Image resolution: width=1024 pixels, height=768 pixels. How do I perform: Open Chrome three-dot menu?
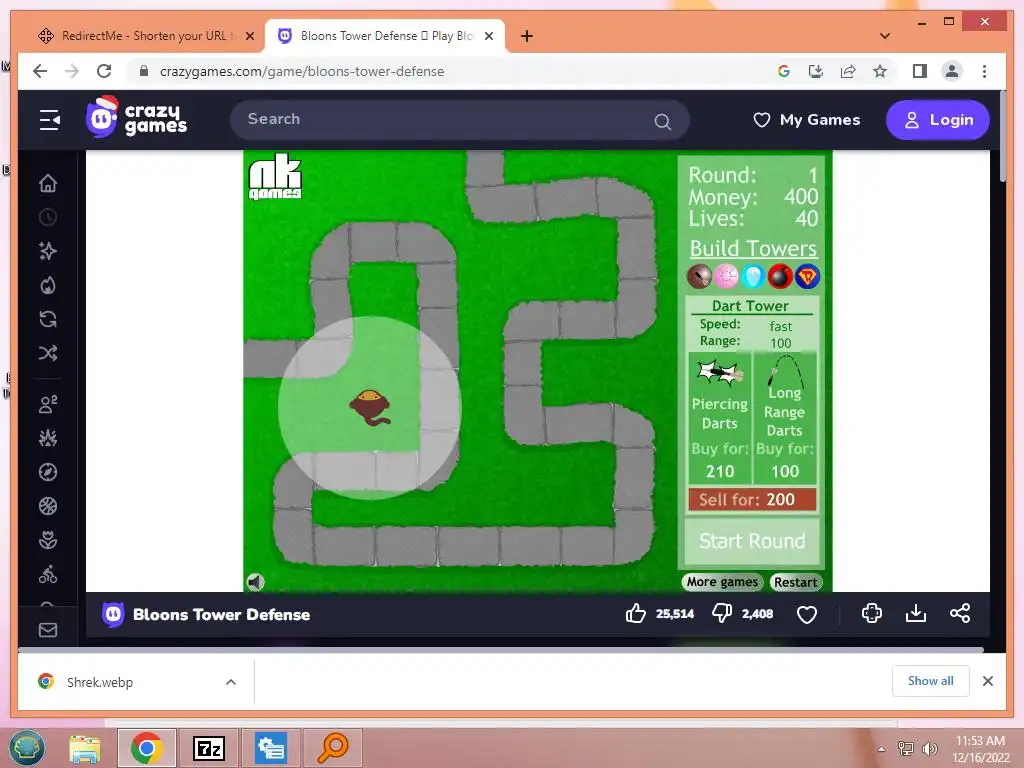pos(984,71)
